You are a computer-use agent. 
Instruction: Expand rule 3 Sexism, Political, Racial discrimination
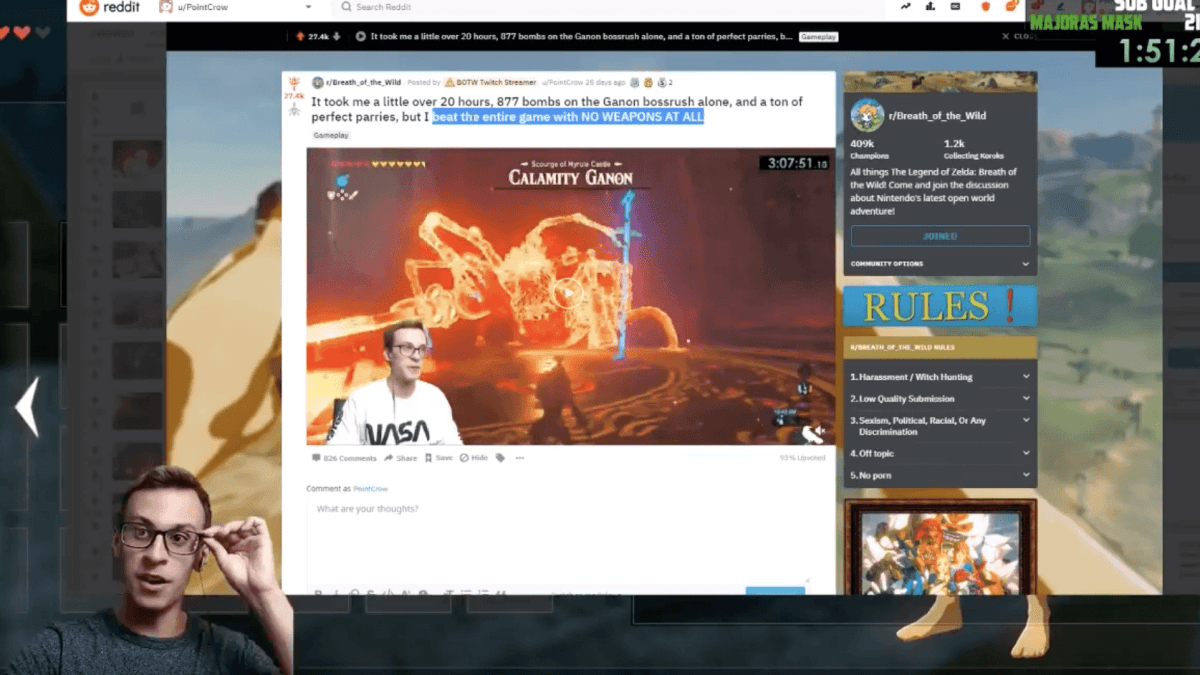tap(940, 426)
